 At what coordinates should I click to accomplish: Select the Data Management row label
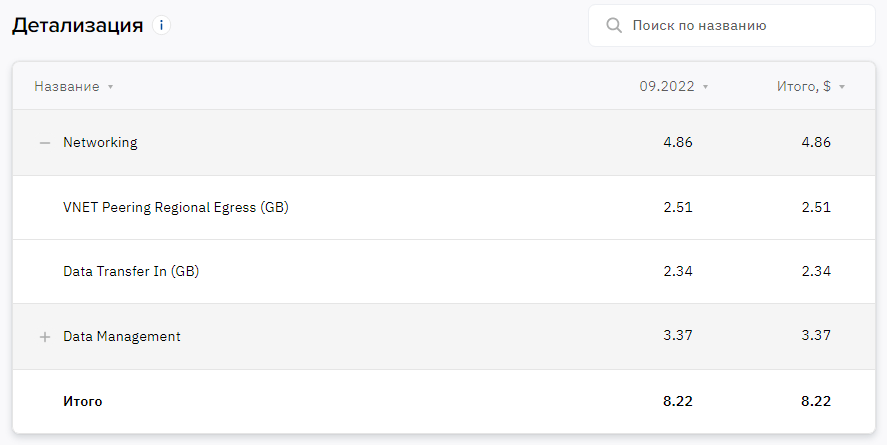click(122, 336)
